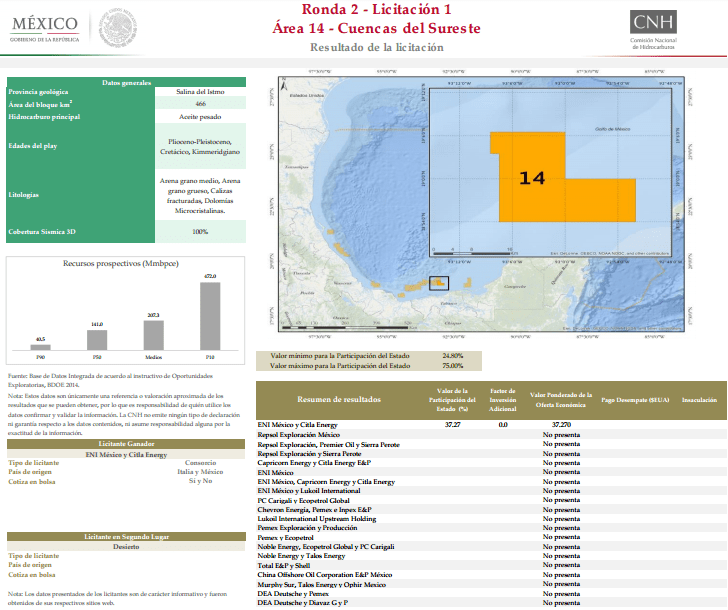The image size is (728, 610).
Task: Select the P10 bar in prospective resources chart
Action: (210, 316)
